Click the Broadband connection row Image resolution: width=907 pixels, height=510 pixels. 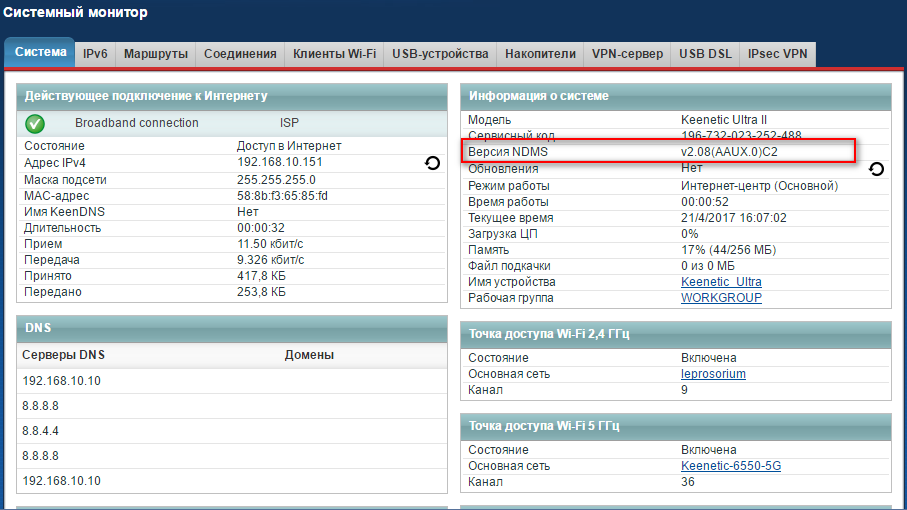coord(137,123)
